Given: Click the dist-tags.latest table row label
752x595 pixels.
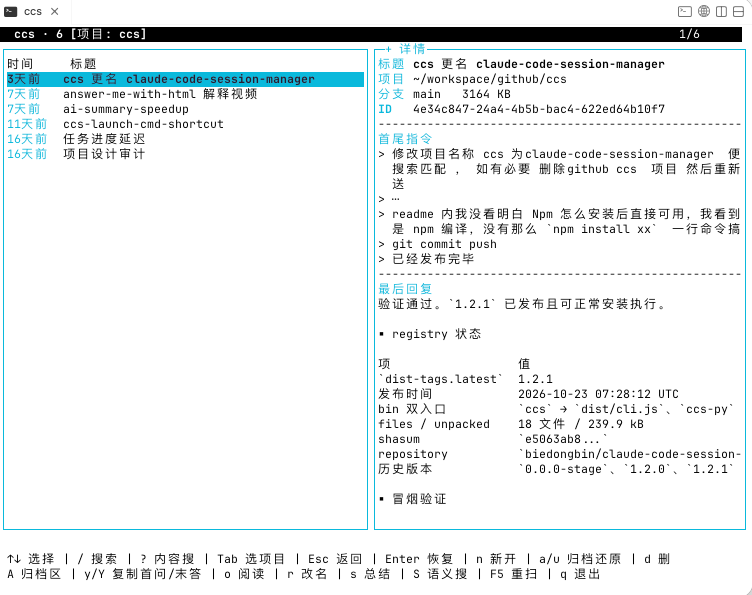Looking at the screenshot, I should pyautogui.click(x=440, y=379).
